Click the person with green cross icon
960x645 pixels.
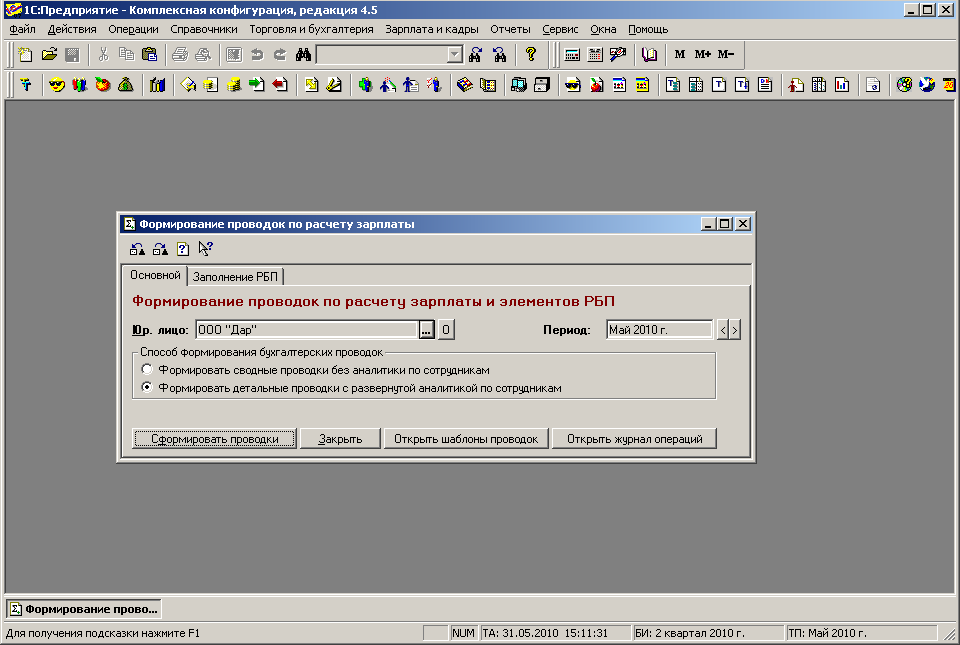pyautogui.click(x=366, y=85)
